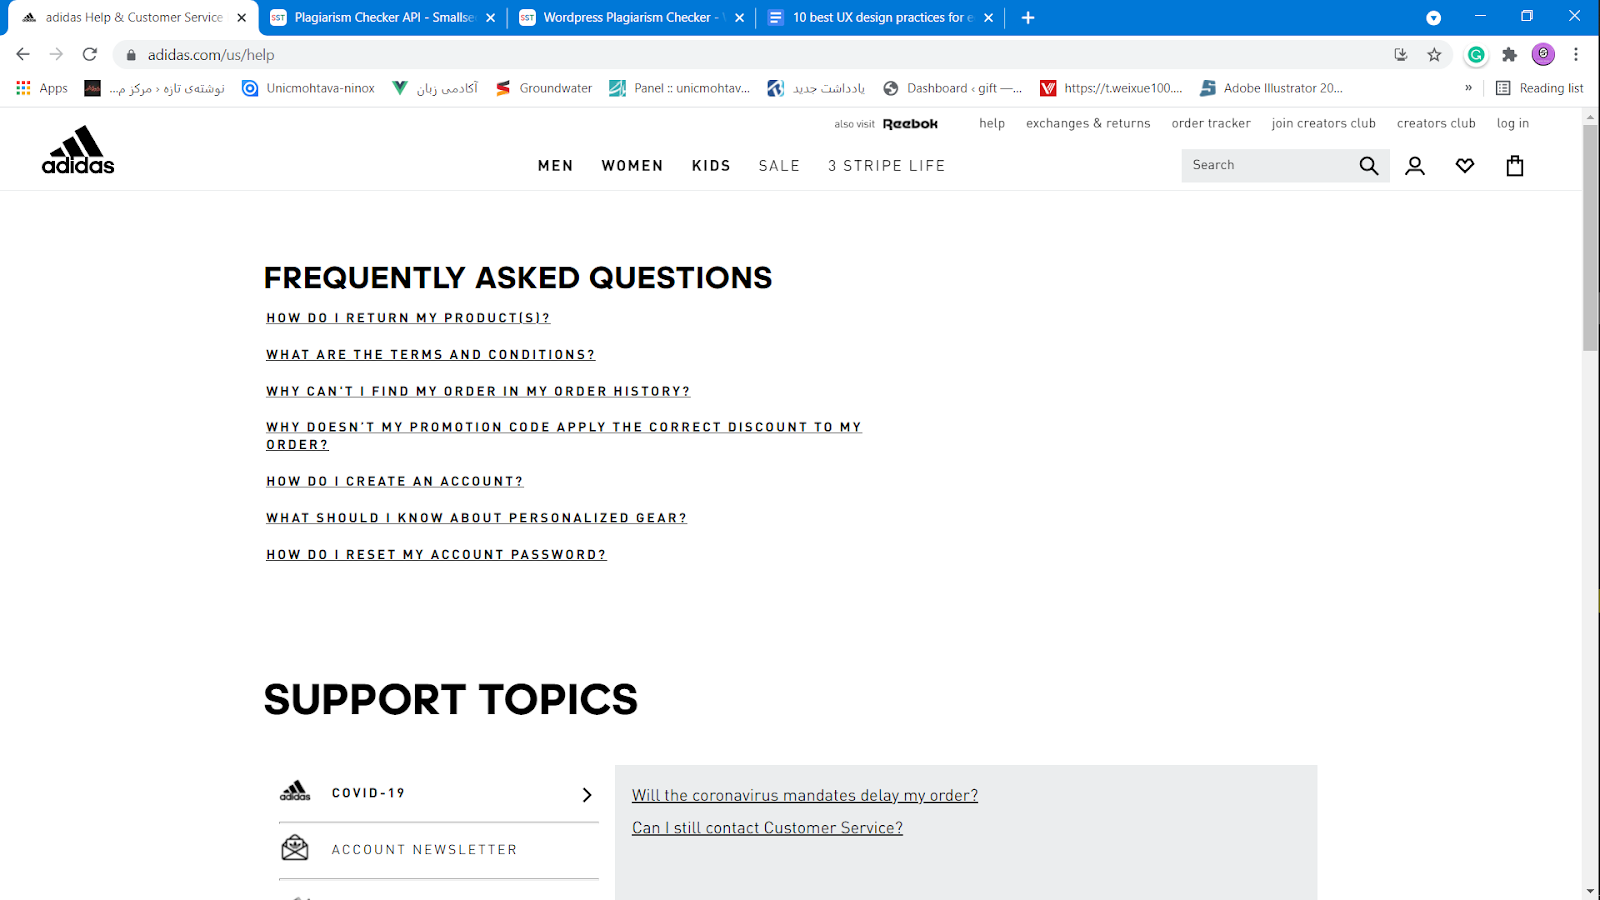
Task: Open 'How do I return my product(s)?' question
Action: [408, 318]
